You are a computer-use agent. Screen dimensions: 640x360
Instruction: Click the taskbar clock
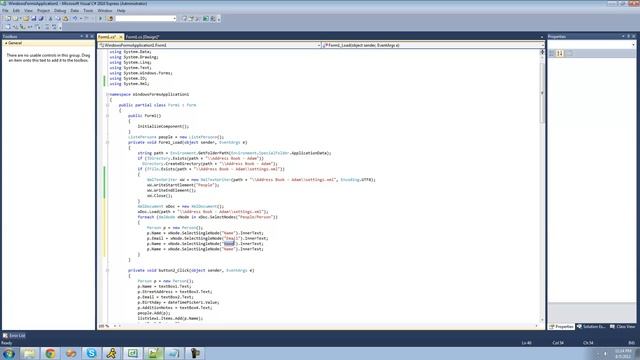click(623, 353)
